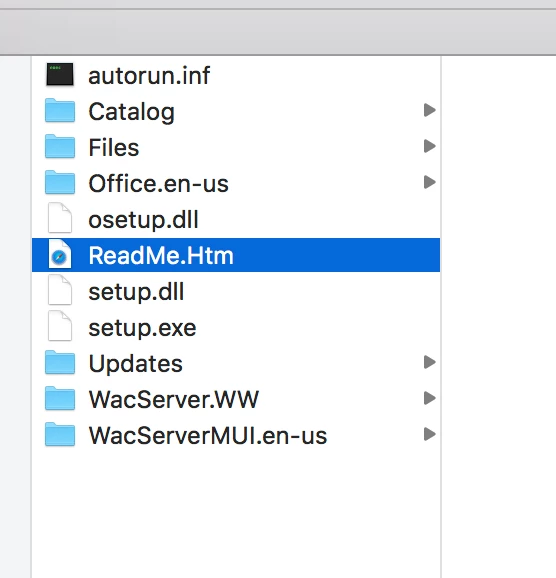This screenshot has height=578, width=556.
Task: Select the Office.en-us folder icon
Action: pos(60,182)
